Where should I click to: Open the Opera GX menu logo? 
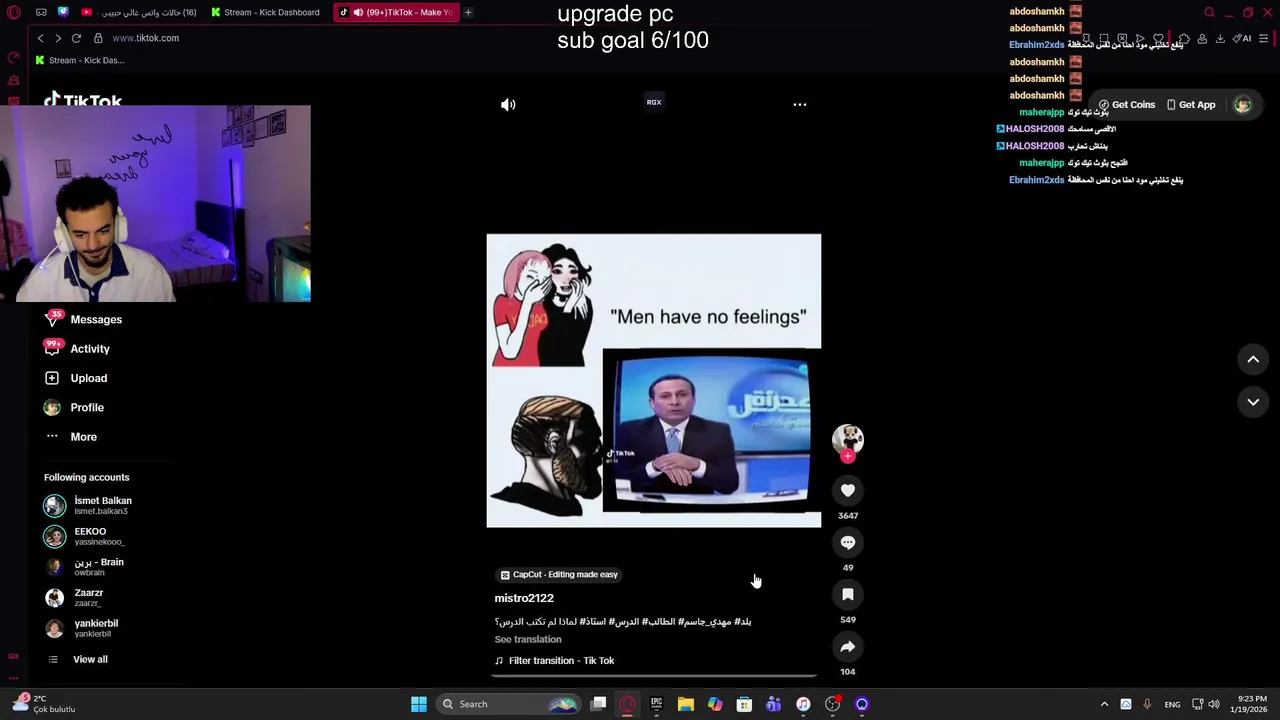click(x=14, y=12)
